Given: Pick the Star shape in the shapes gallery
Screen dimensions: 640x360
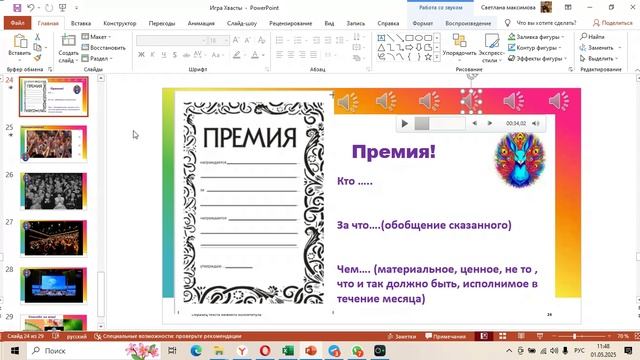Looking at the screenshot, I should tap(428, 57).
